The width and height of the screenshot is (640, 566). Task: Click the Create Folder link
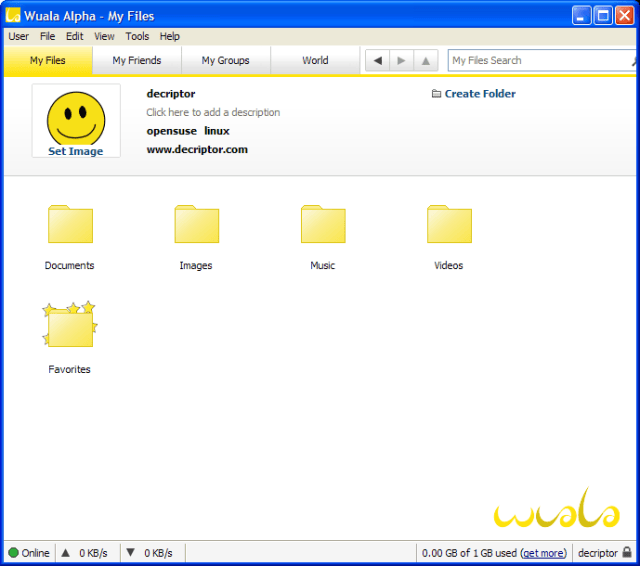tap(480, 94)
